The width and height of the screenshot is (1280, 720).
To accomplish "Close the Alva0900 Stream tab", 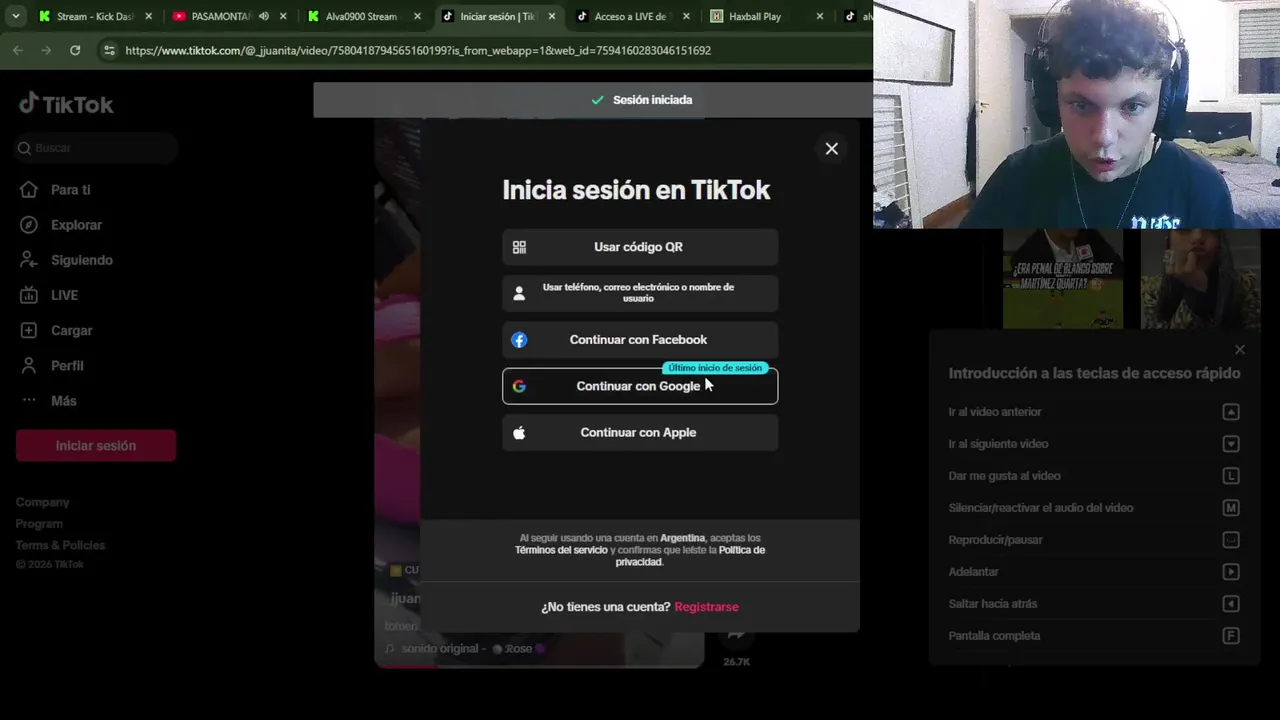I will click(417, 16).
